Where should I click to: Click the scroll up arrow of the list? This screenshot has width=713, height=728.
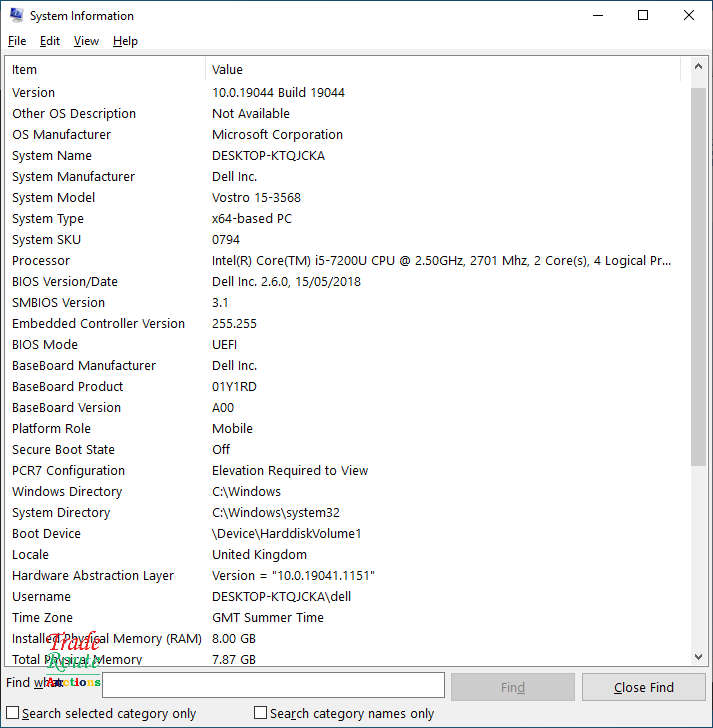tap(698, 66)
